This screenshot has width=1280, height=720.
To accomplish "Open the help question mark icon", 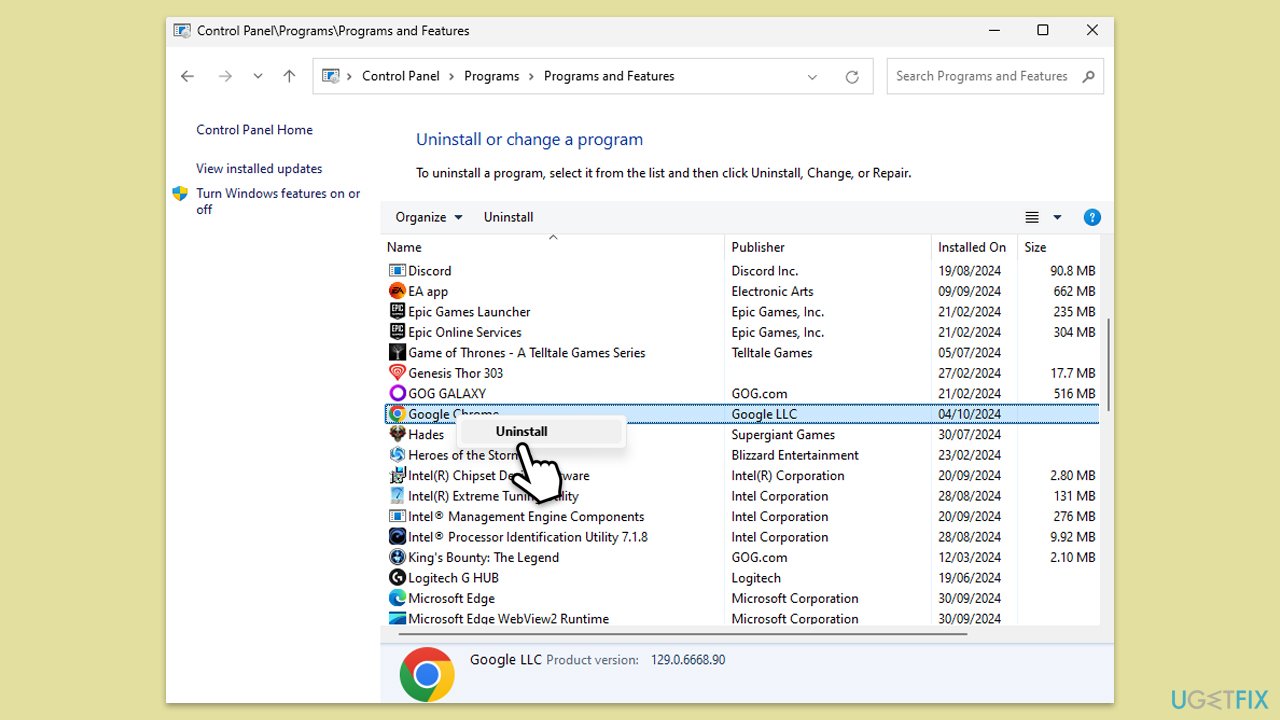I will point(1092,217).
